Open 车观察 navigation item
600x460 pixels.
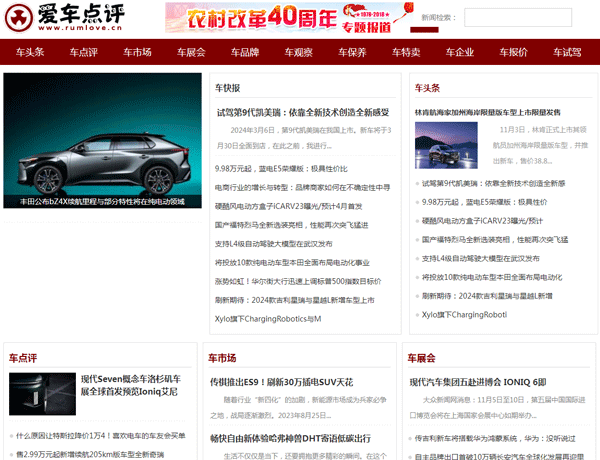[298, 52]
